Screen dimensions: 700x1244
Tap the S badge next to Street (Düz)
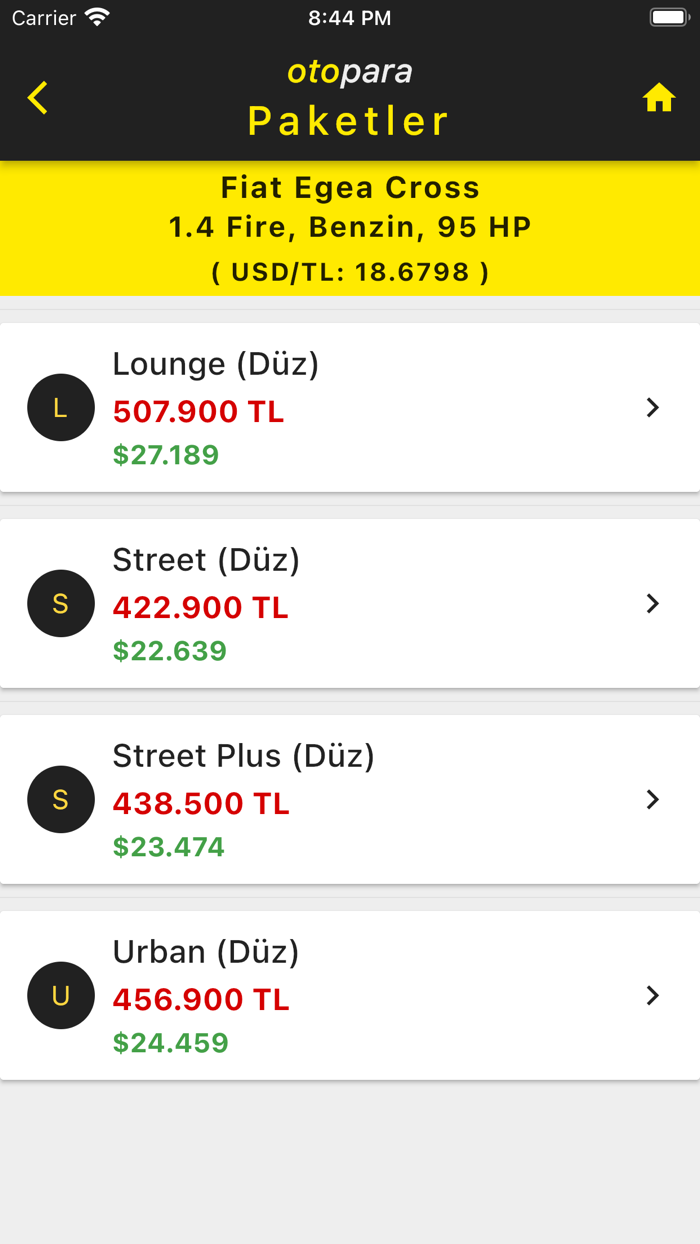[x=60, y=604]
